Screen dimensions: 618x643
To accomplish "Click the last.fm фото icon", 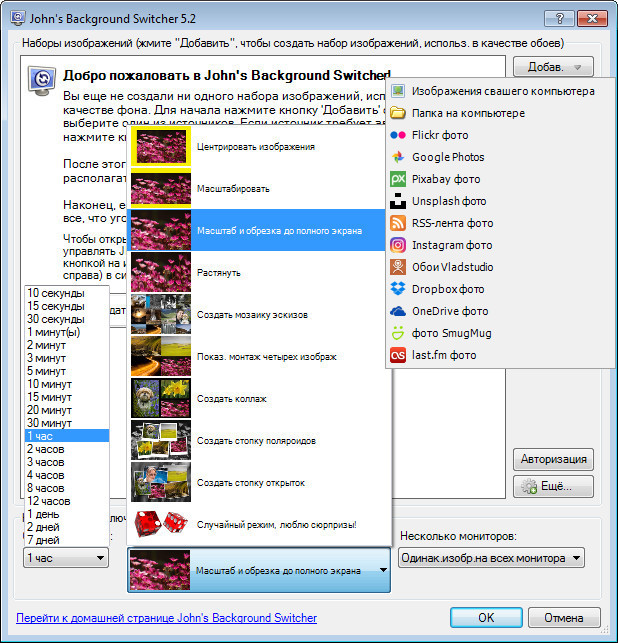I will pyautogui.click(x=398, y=355).
